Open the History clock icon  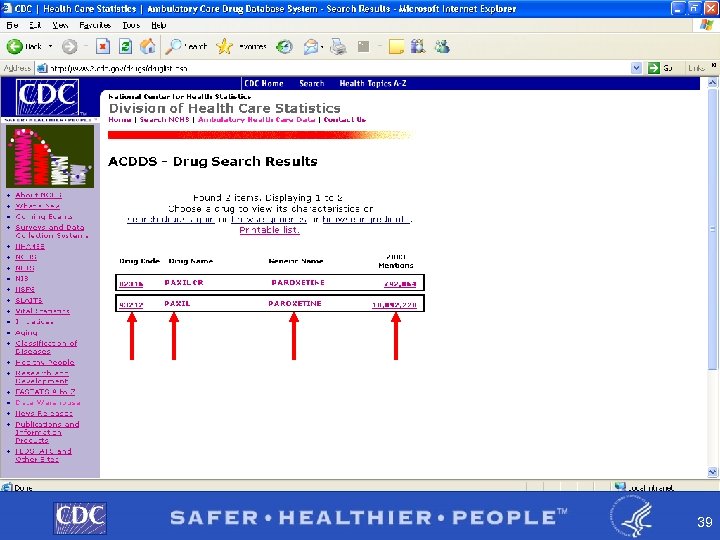[x=284, y=46]
